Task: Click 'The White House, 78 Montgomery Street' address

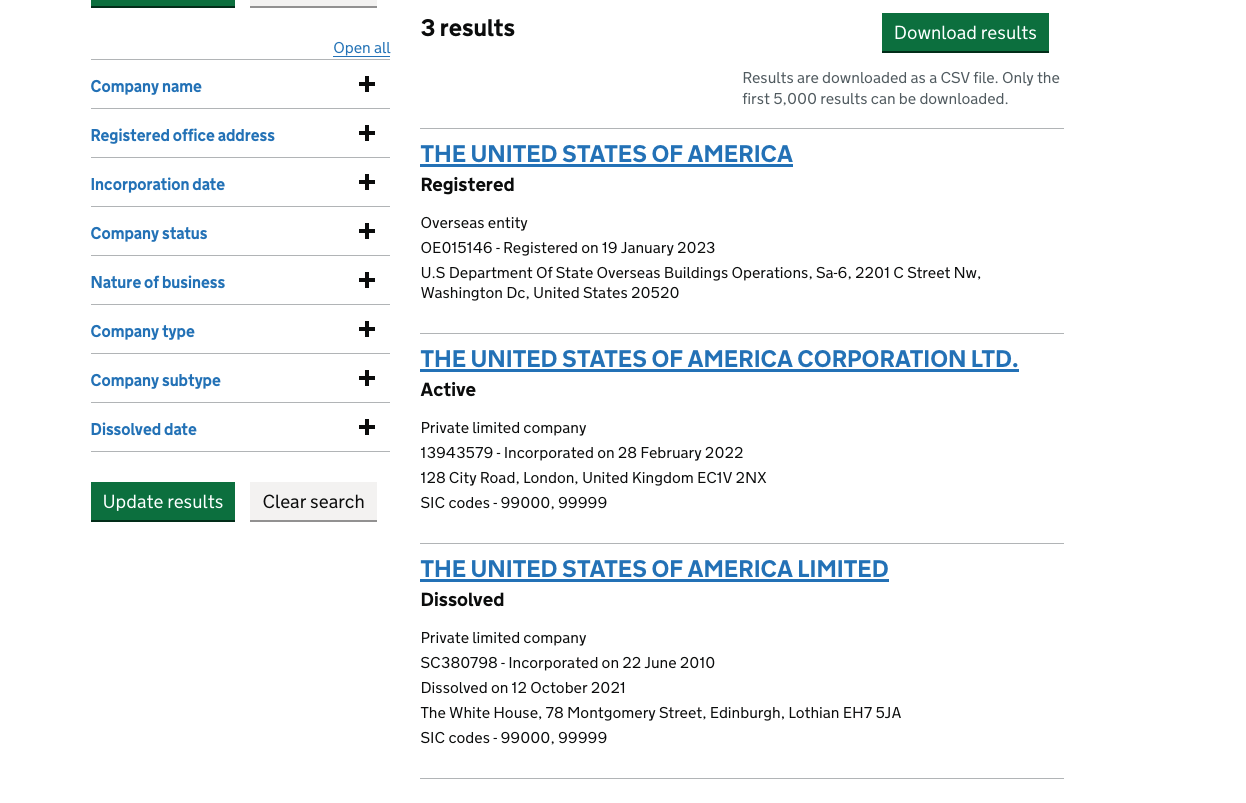Action: [661, 713]
